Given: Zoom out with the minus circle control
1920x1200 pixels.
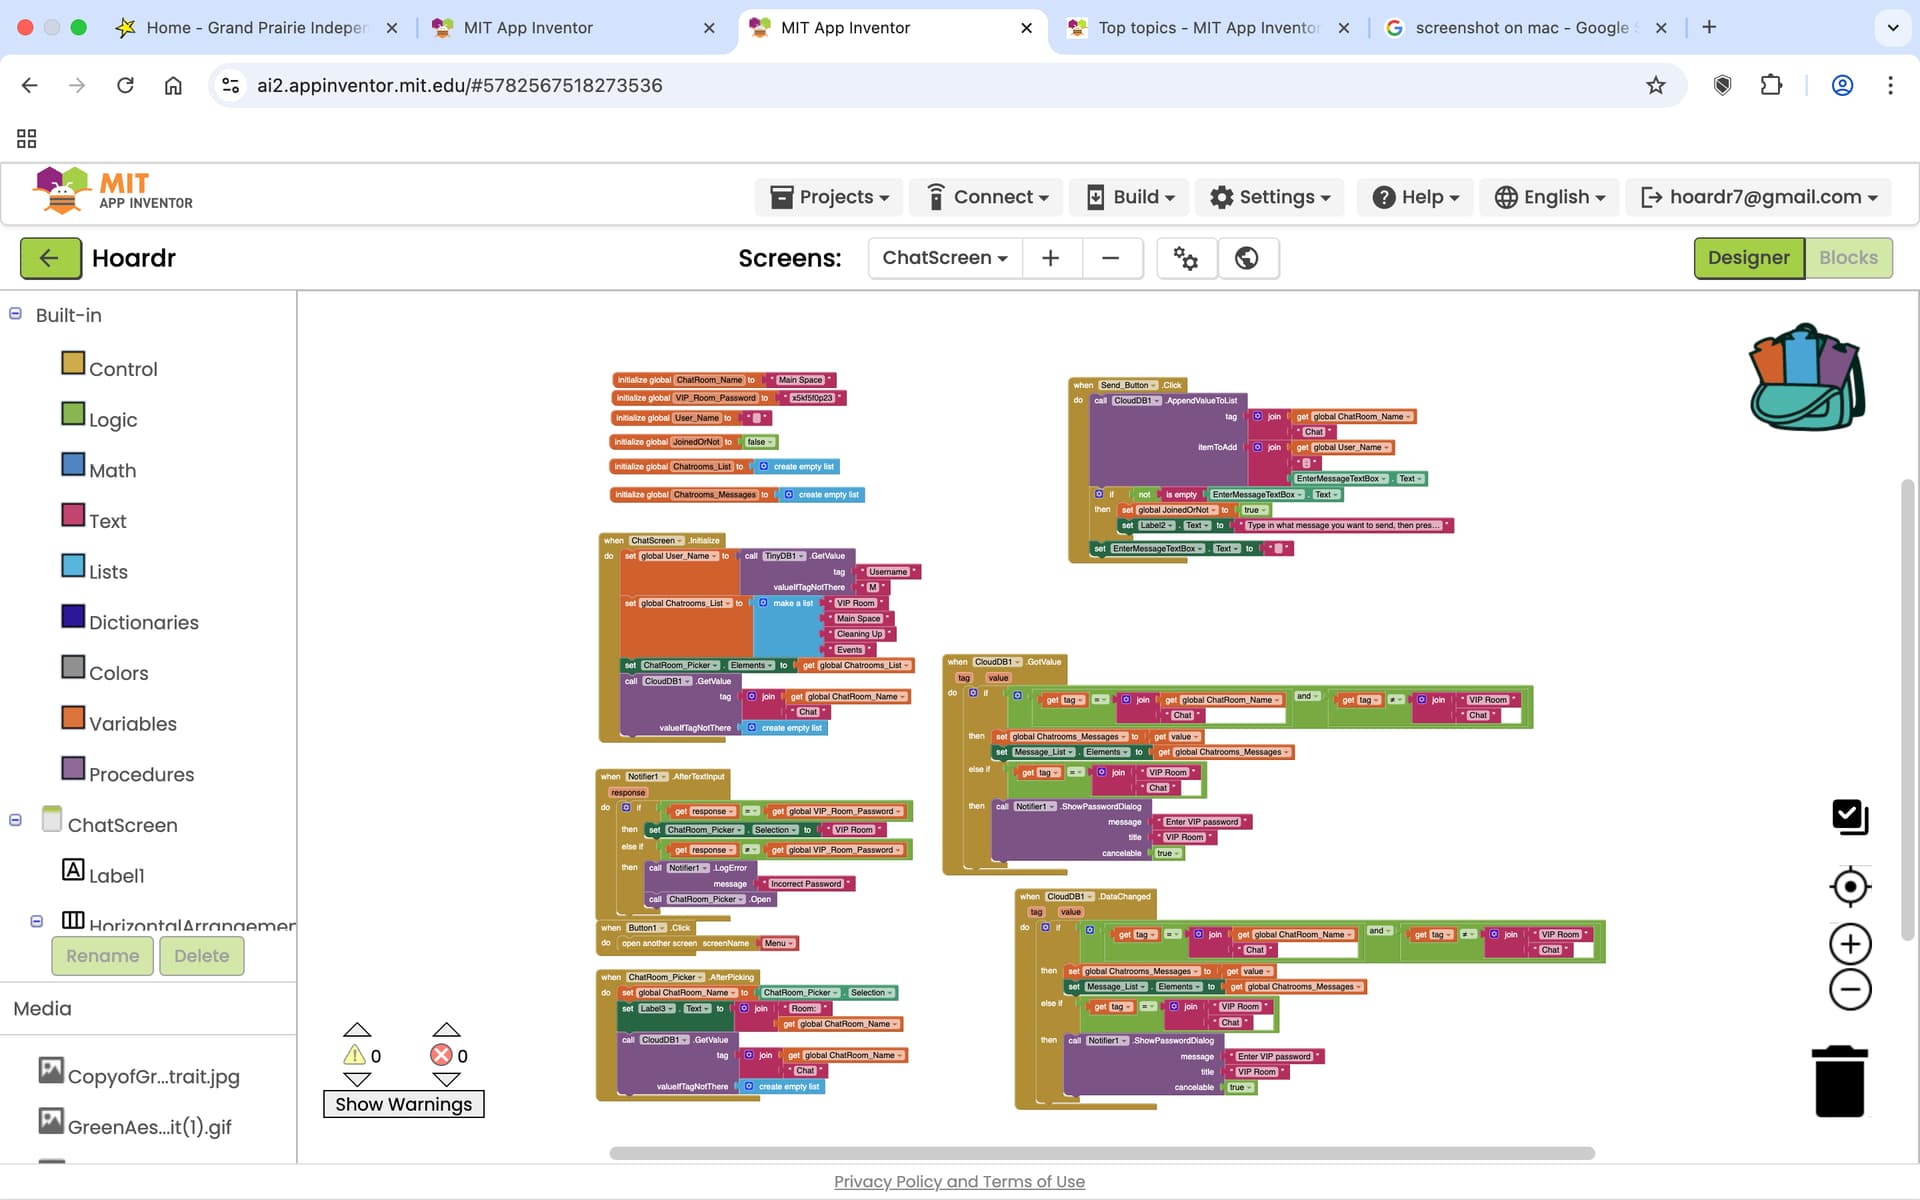Looking at the screenshot, I should [1850, 990].
